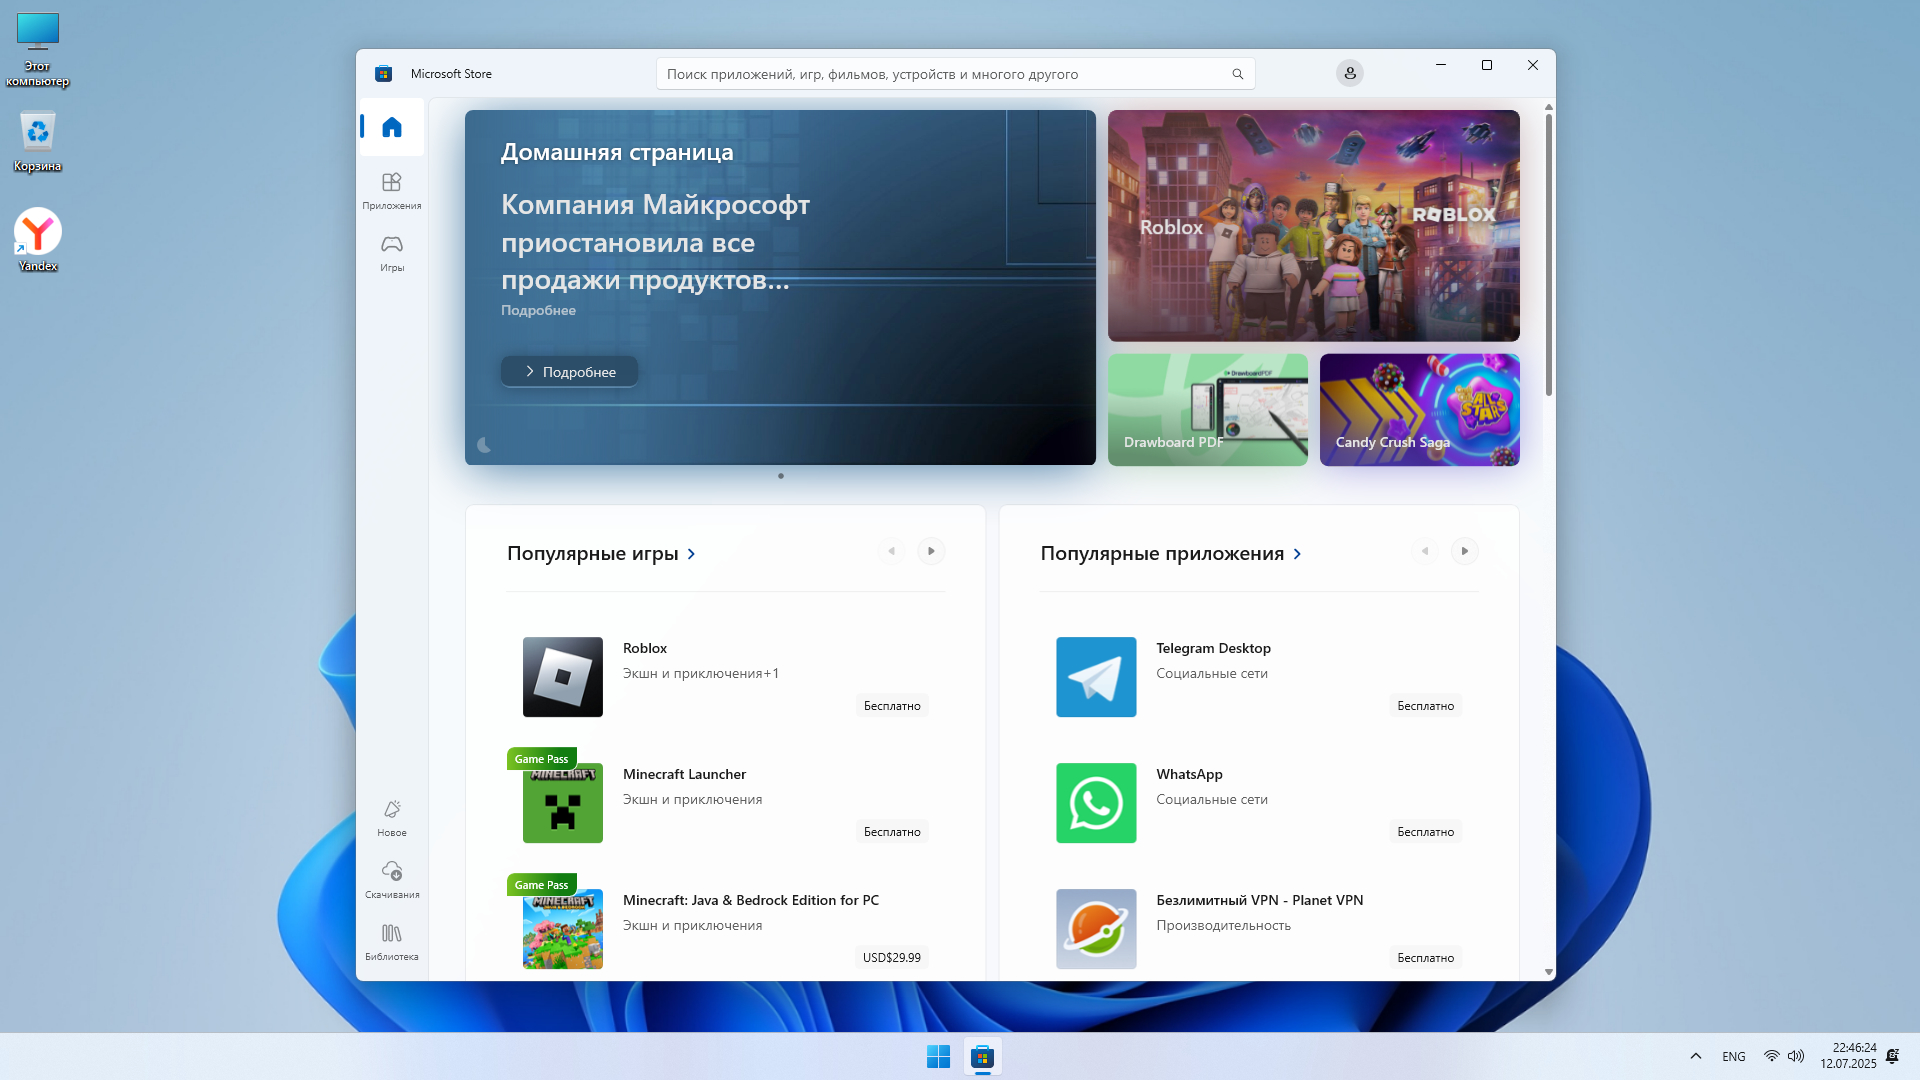Click the USD$29.99 price for Minecraft
Image resolution: width=1920 pixels, height=1080 pixels.
(891, 958)
